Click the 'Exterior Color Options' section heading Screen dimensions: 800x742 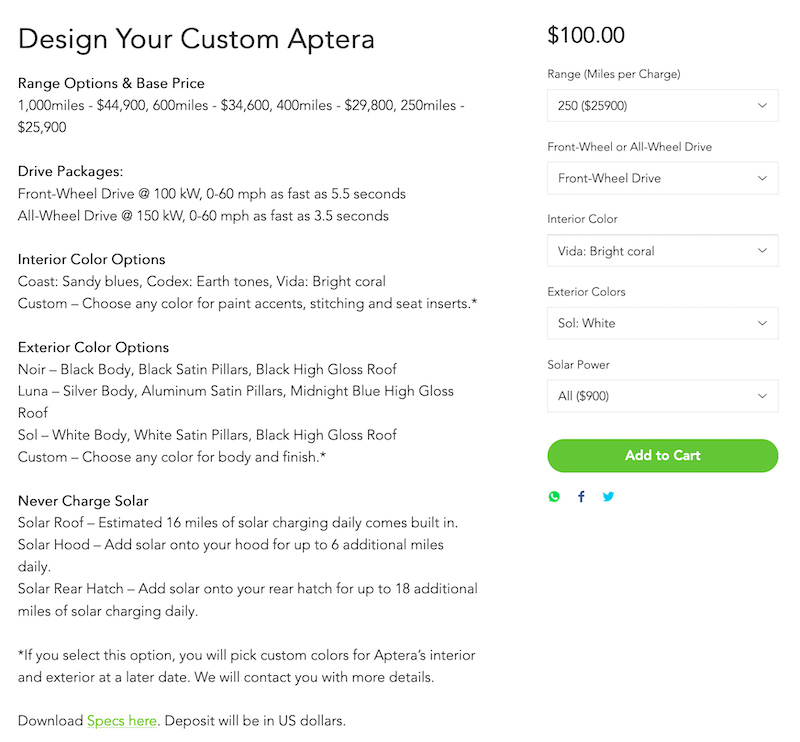coord(93,347)
